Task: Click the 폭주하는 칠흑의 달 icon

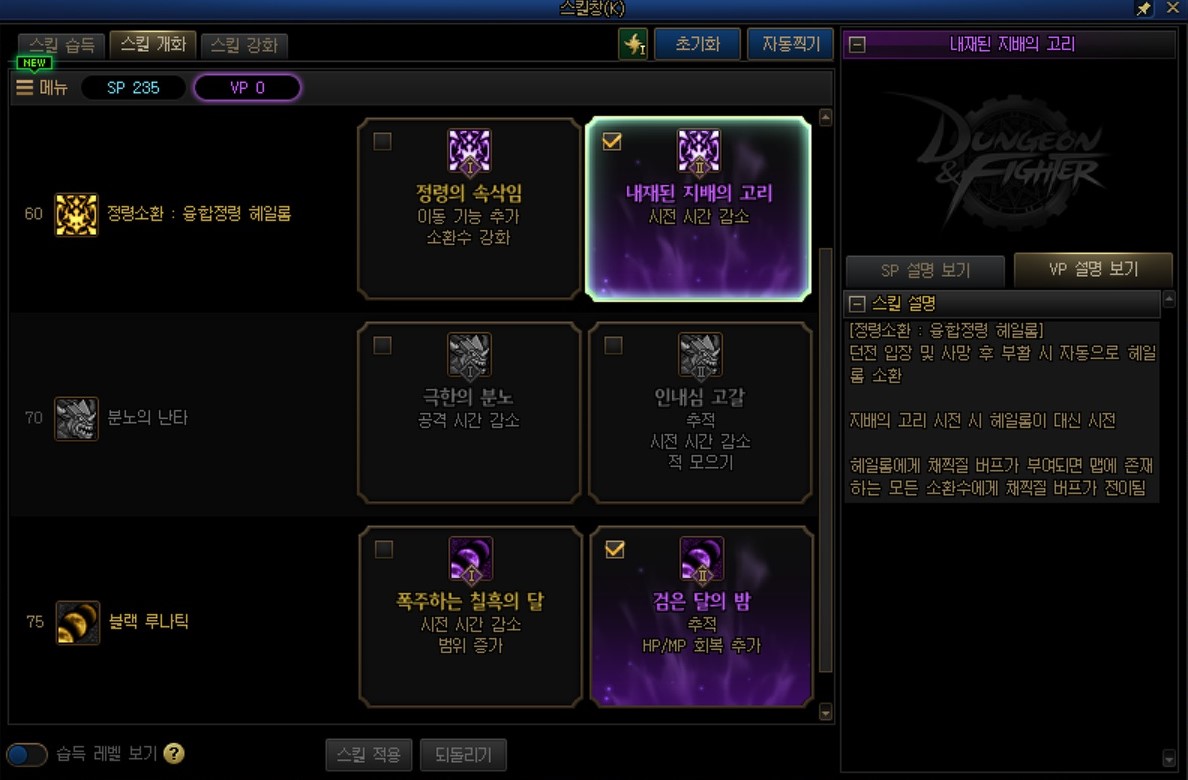Action: coord(471,559)
